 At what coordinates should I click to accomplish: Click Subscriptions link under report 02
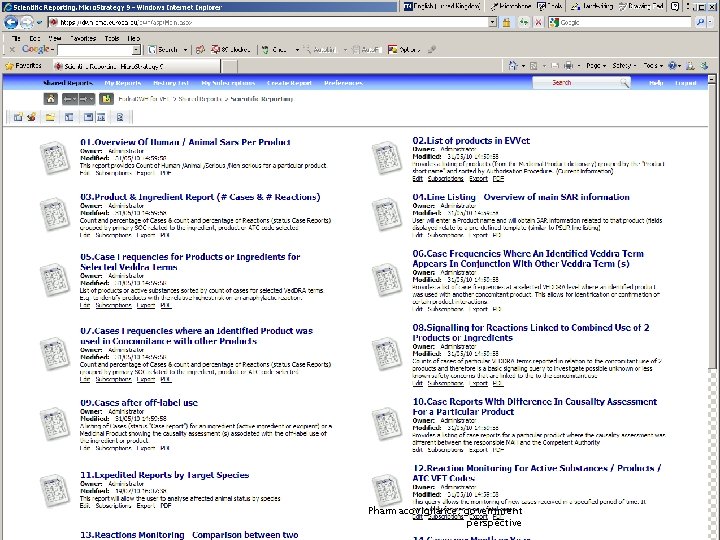[x=445, y=179]
